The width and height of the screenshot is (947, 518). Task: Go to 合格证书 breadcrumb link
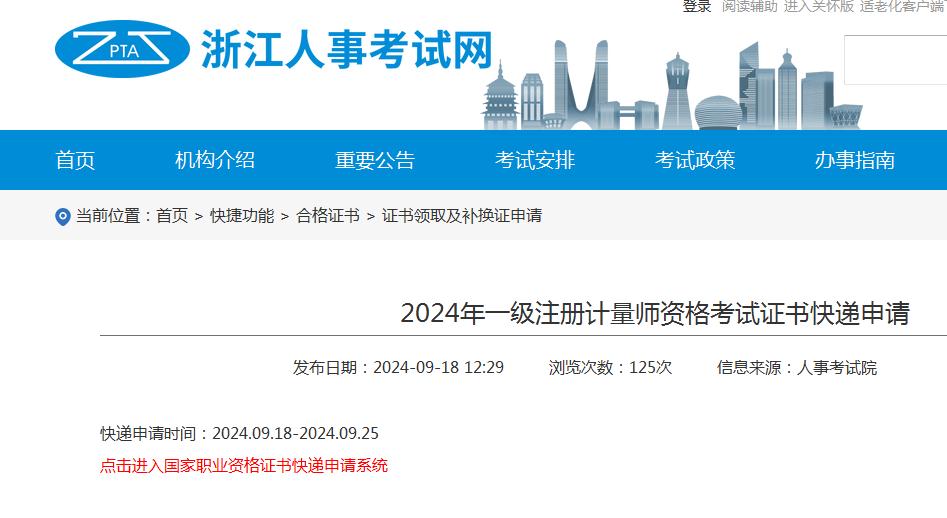[x=328, y=216]
